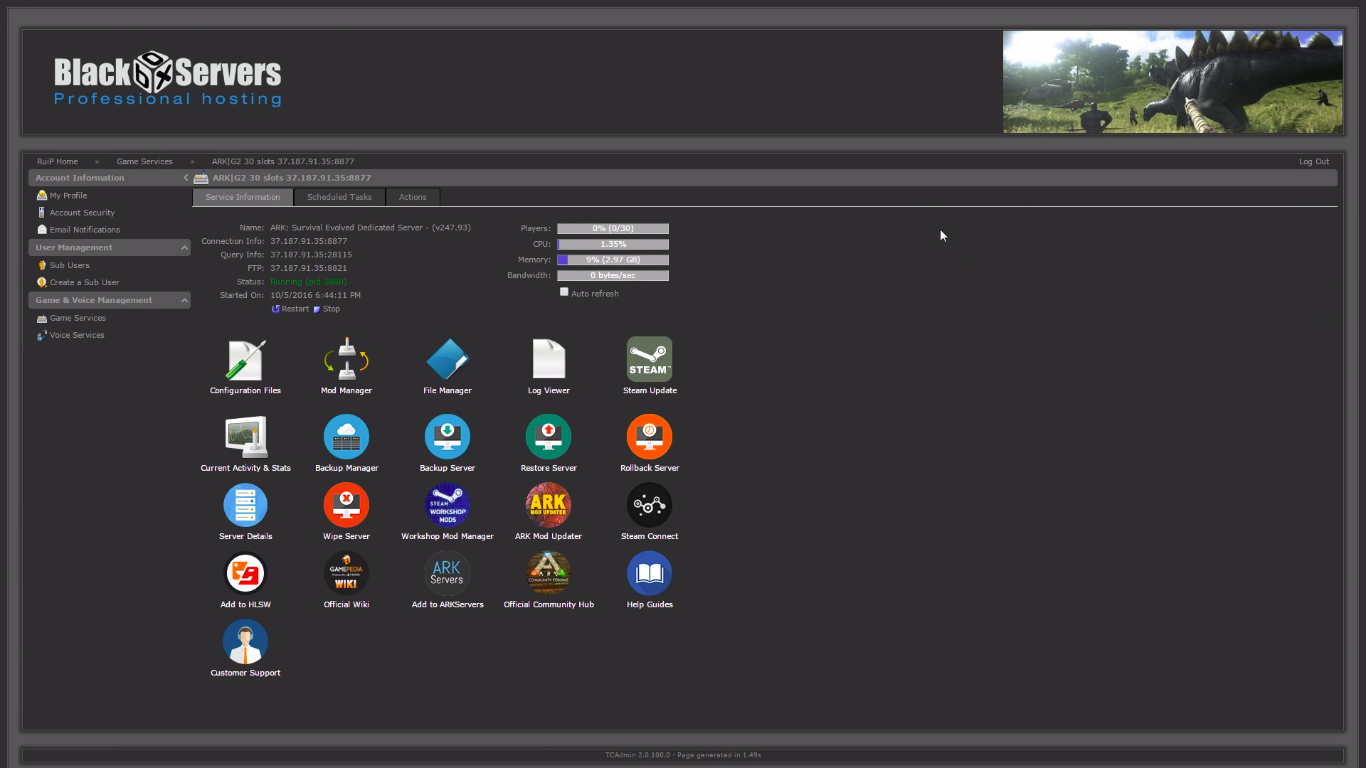The image size is (1366, 768).
Task: Click Create a Sub User
Action: [84, 282]
